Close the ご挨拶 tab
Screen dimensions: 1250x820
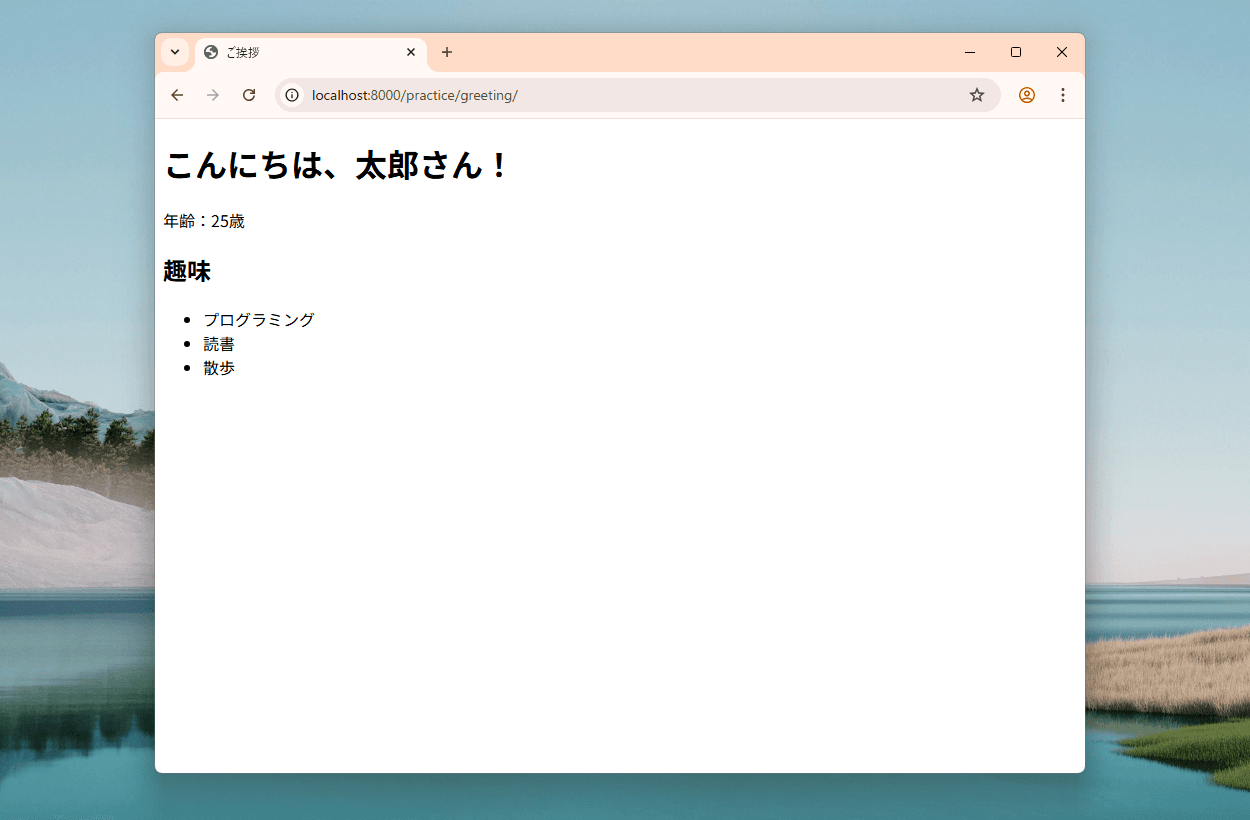[411, 52]
